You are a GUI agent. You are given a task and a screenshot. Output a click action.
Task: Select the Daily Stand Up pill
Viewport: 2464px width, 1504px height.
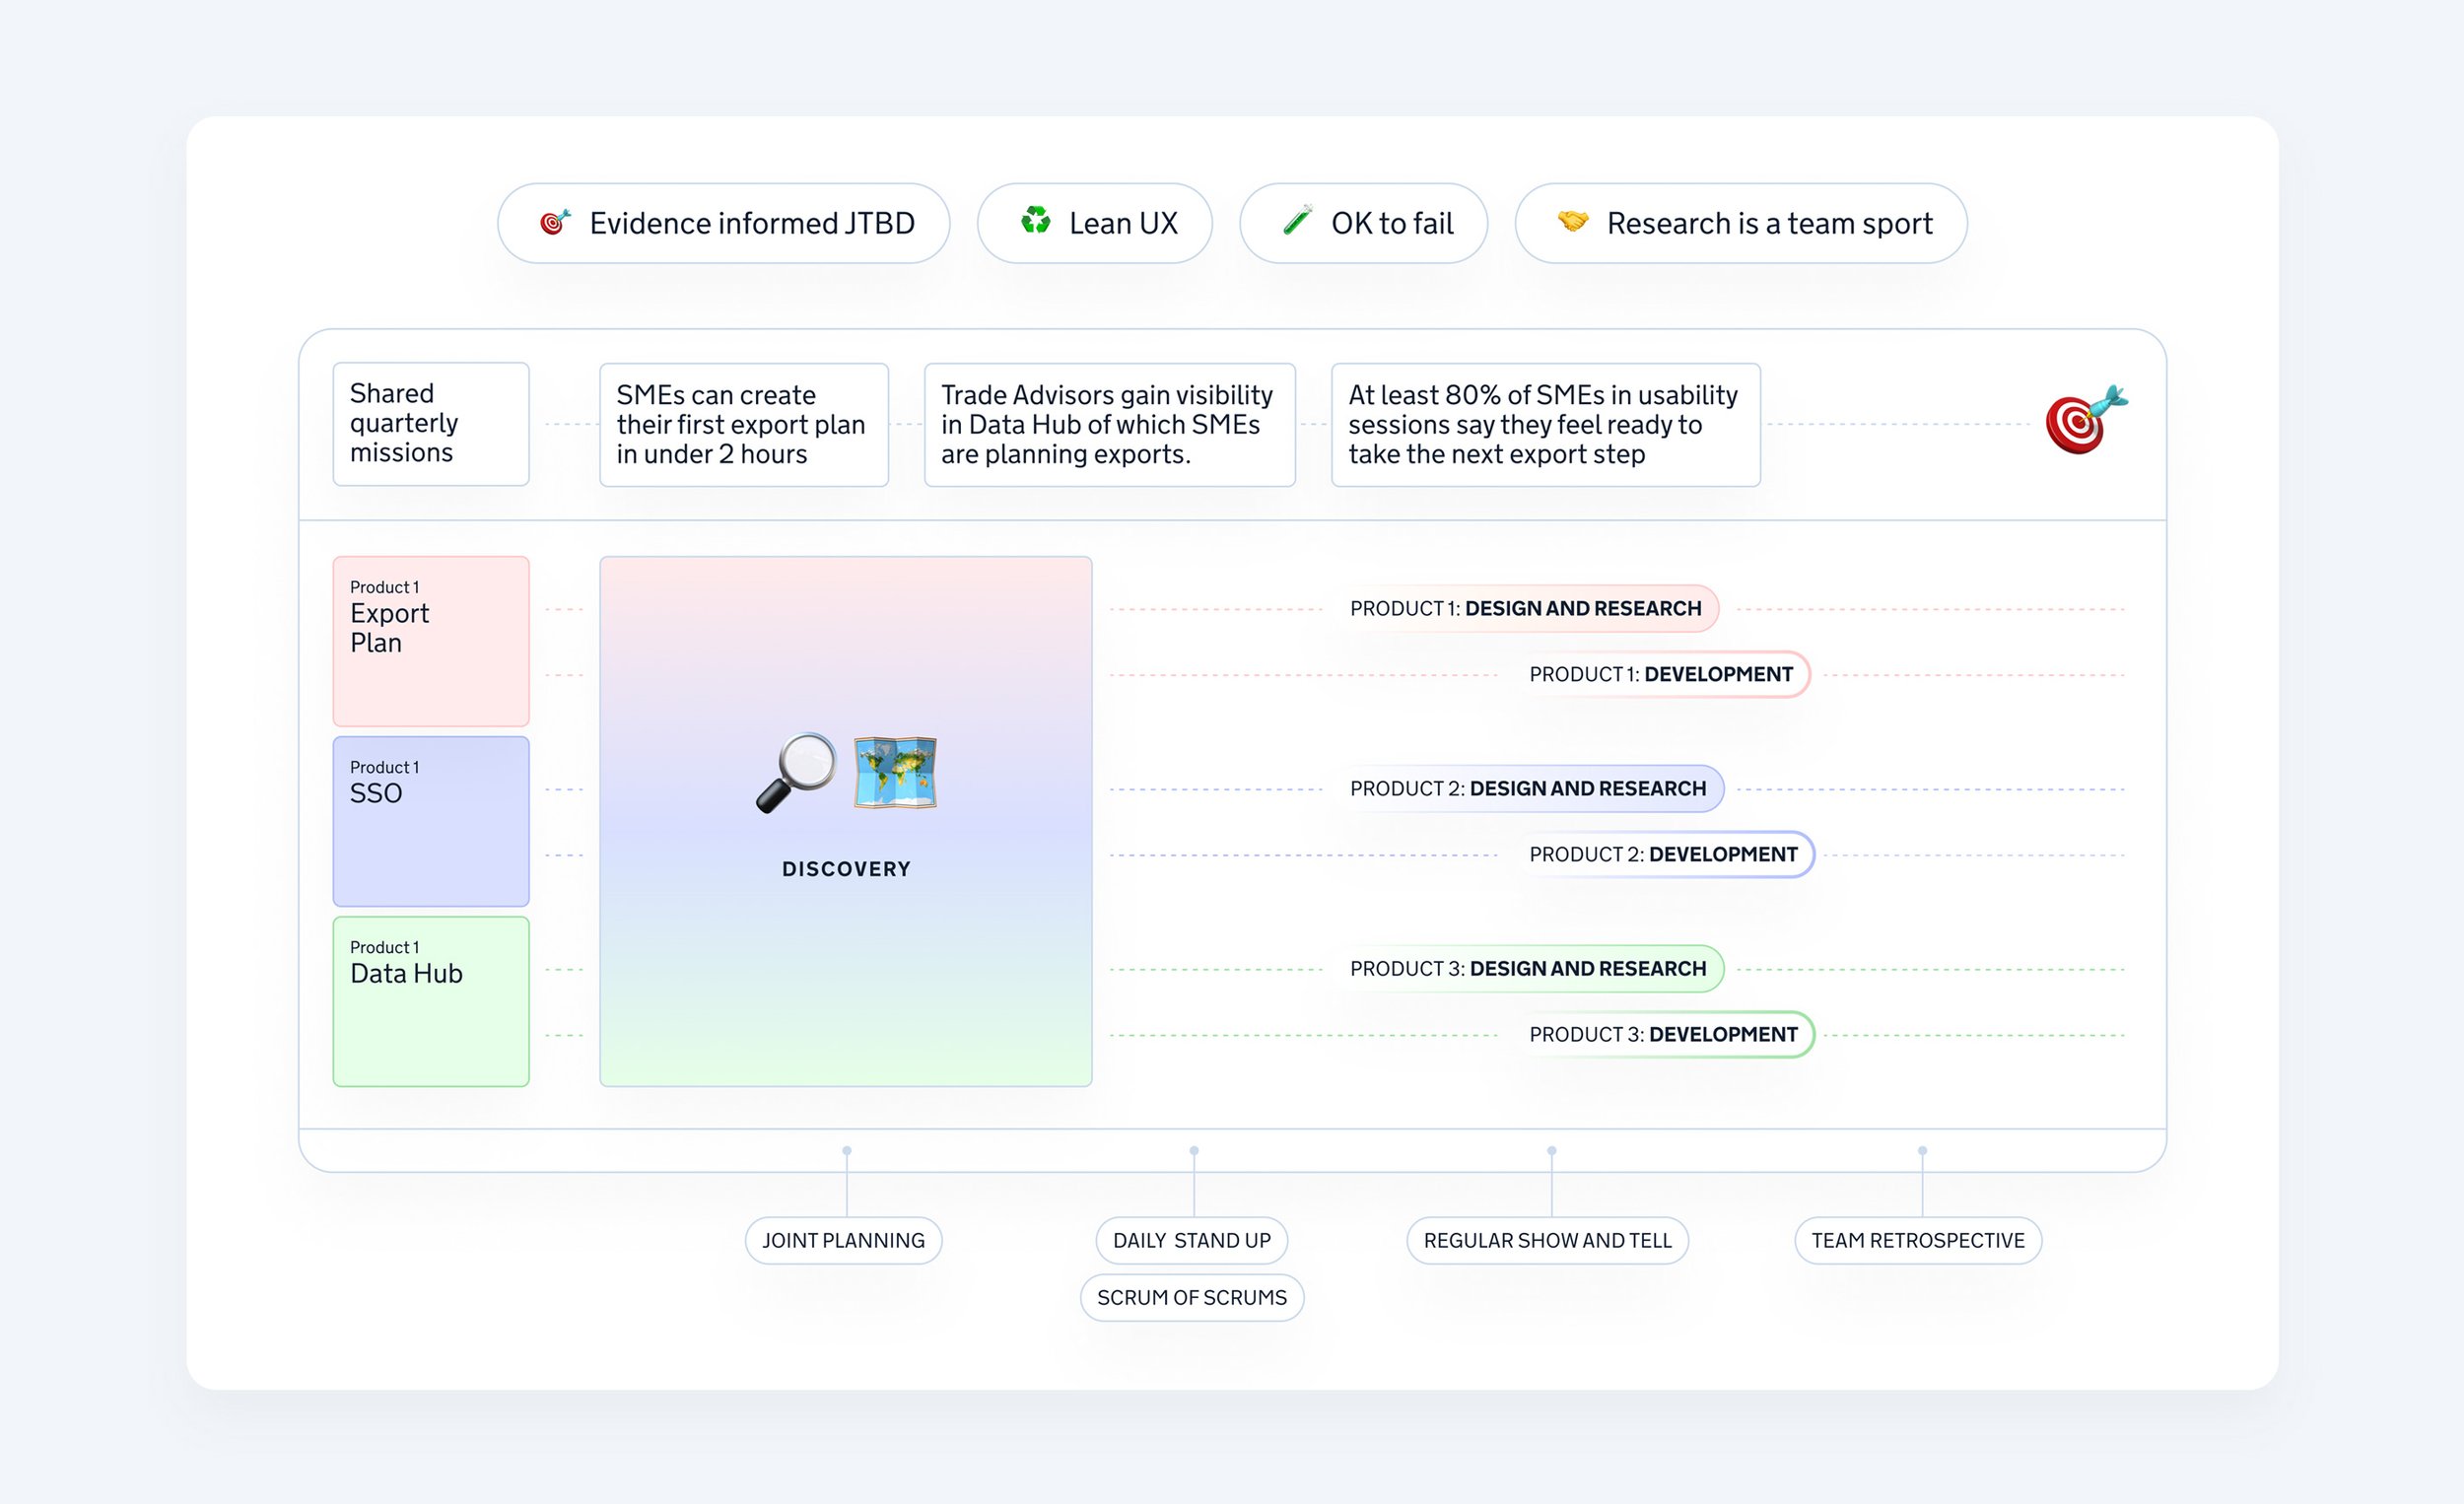[x=1191, y=1241]
